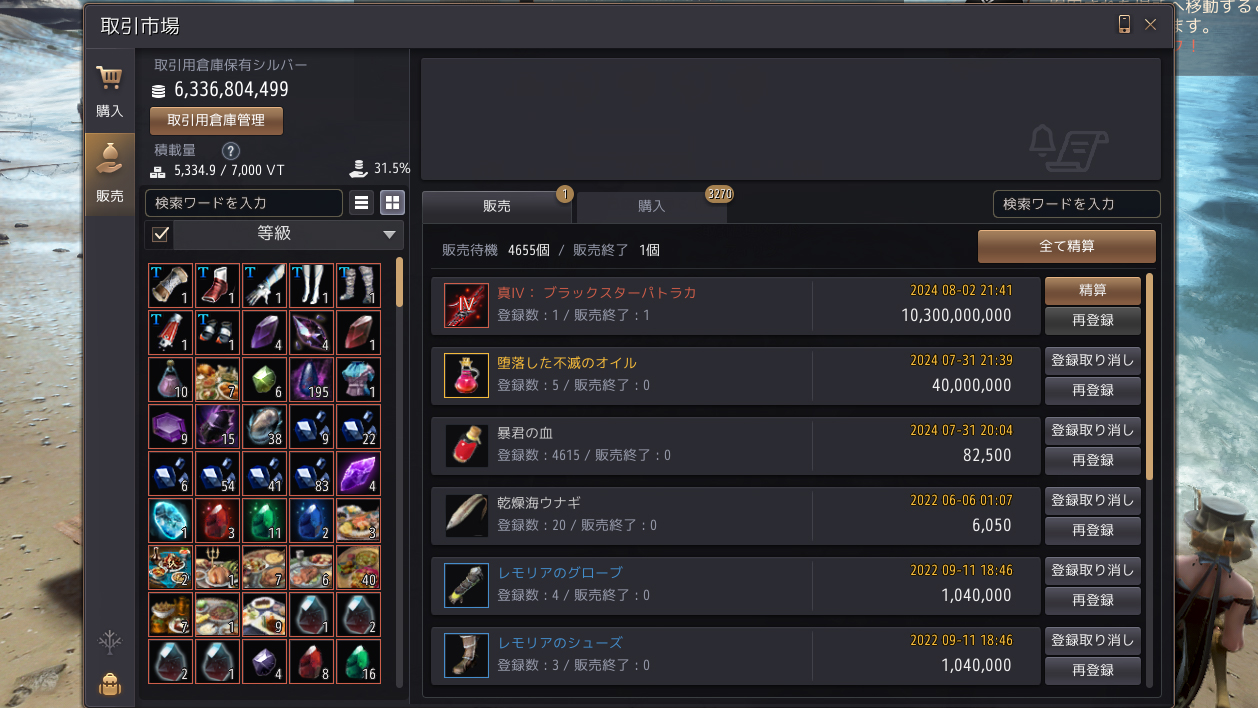
Task: Click 取引用倉庫管理 button
Action: click(x=216, y=120)
